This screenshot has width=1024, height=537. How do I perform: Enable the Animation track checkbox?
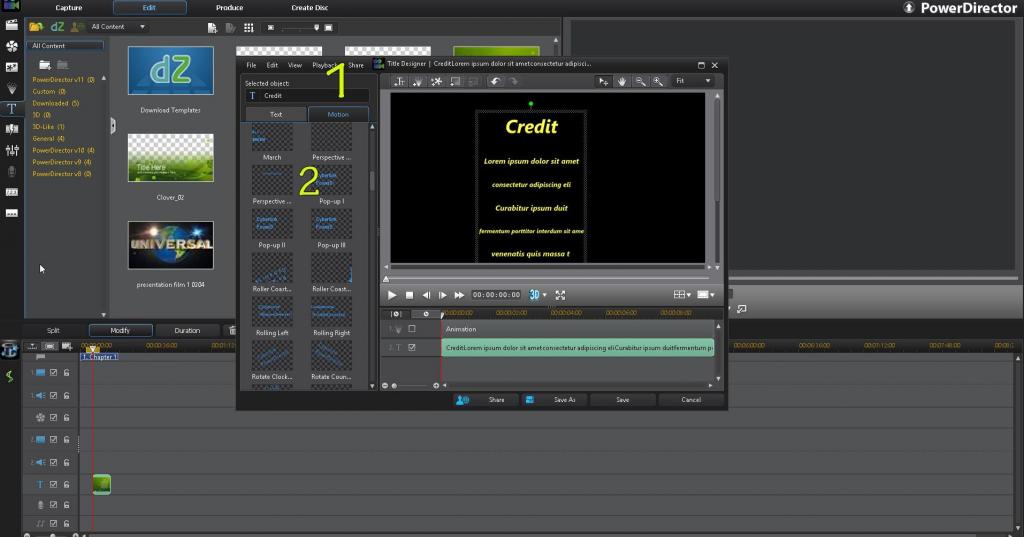coord(411,329)
